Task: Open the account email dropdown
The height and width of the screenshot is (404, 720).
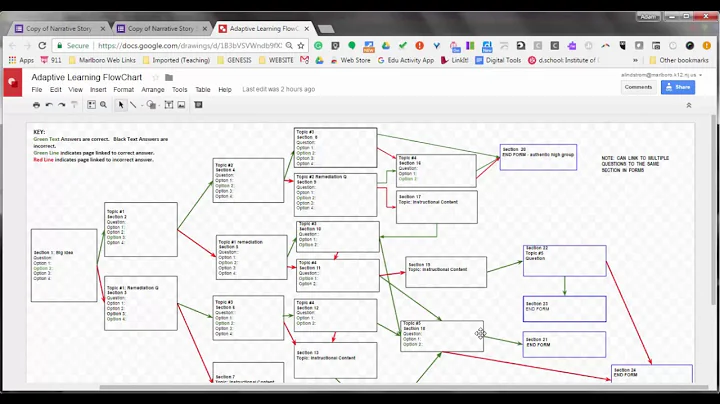Action: [x=661, y=75]
